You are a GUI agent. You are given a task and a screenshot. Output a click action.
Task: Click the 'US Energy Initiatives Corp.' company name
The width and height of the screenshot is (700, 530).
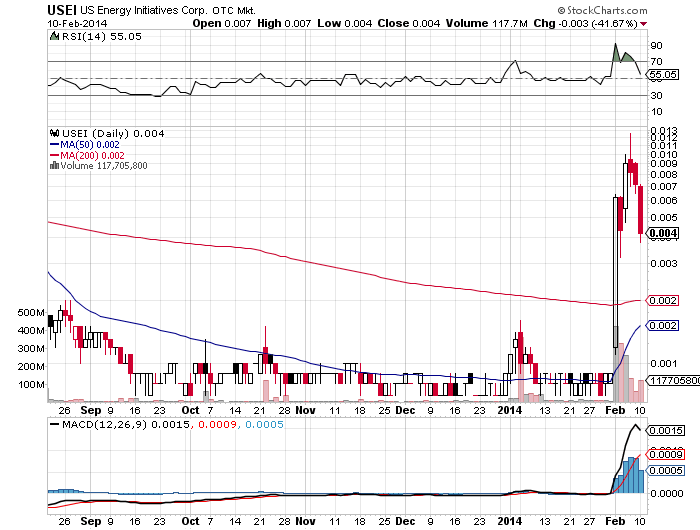click(x=144, y=10)
